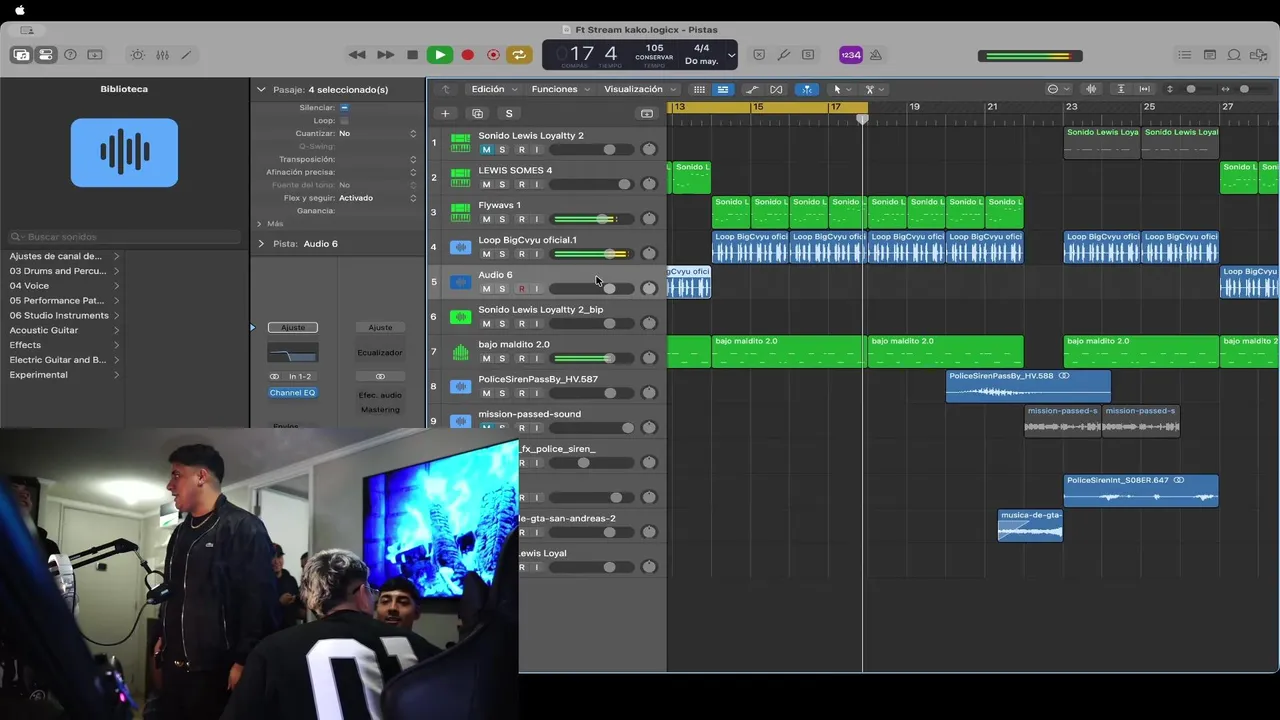Switch to grid view button in tracks toolbar
1280x720 pixels.
click(699, 89)
